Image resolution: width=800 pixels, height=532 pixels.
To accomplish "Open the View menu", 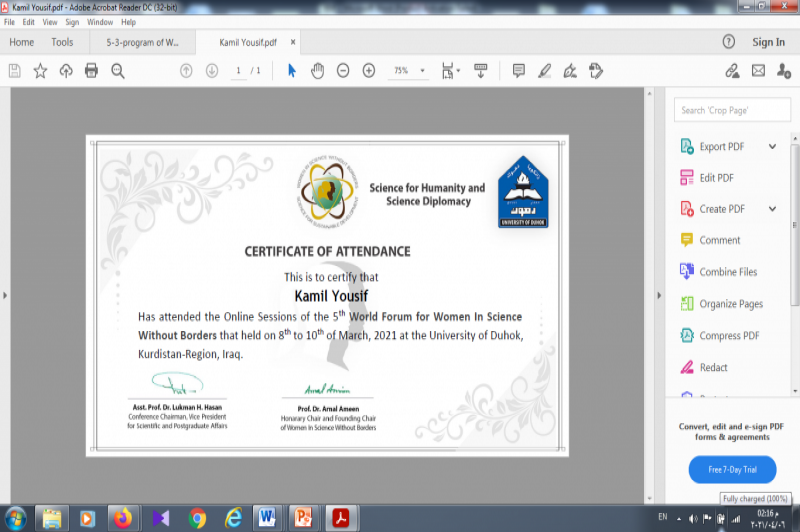I will pos(50,21).
